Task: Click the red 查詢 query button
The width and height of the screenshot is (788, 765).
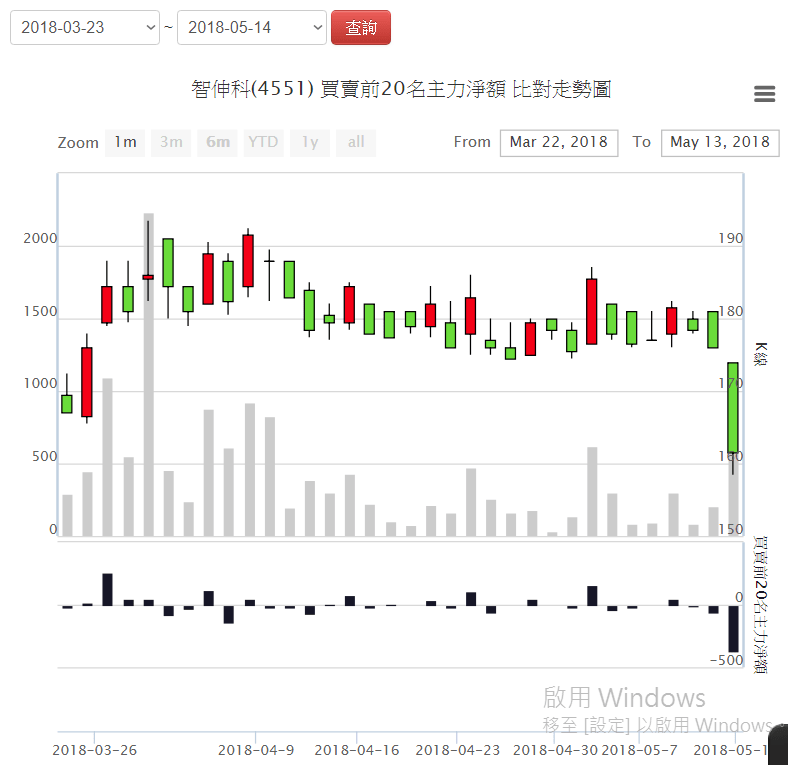Action: [360, 28]
